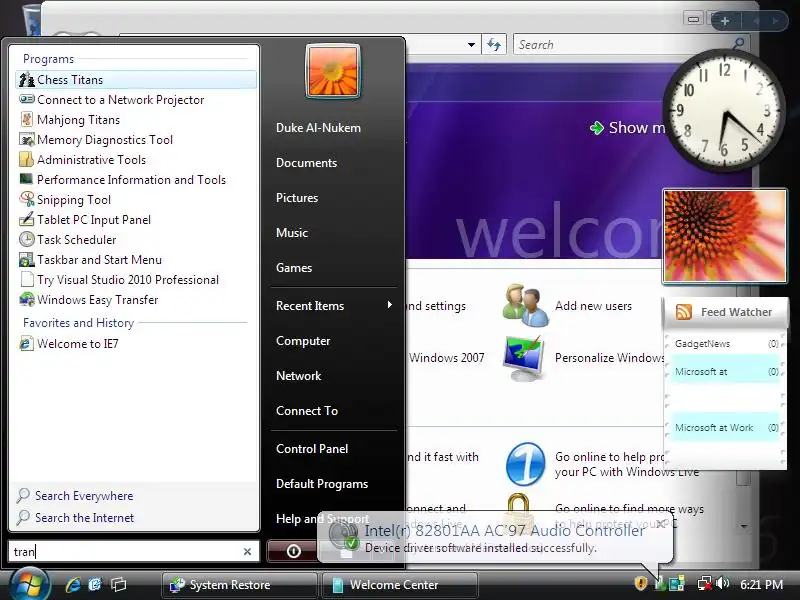This screenshot has height=600, width=800.
Task: Click the Windows Start orb
Action: [29, 585]
